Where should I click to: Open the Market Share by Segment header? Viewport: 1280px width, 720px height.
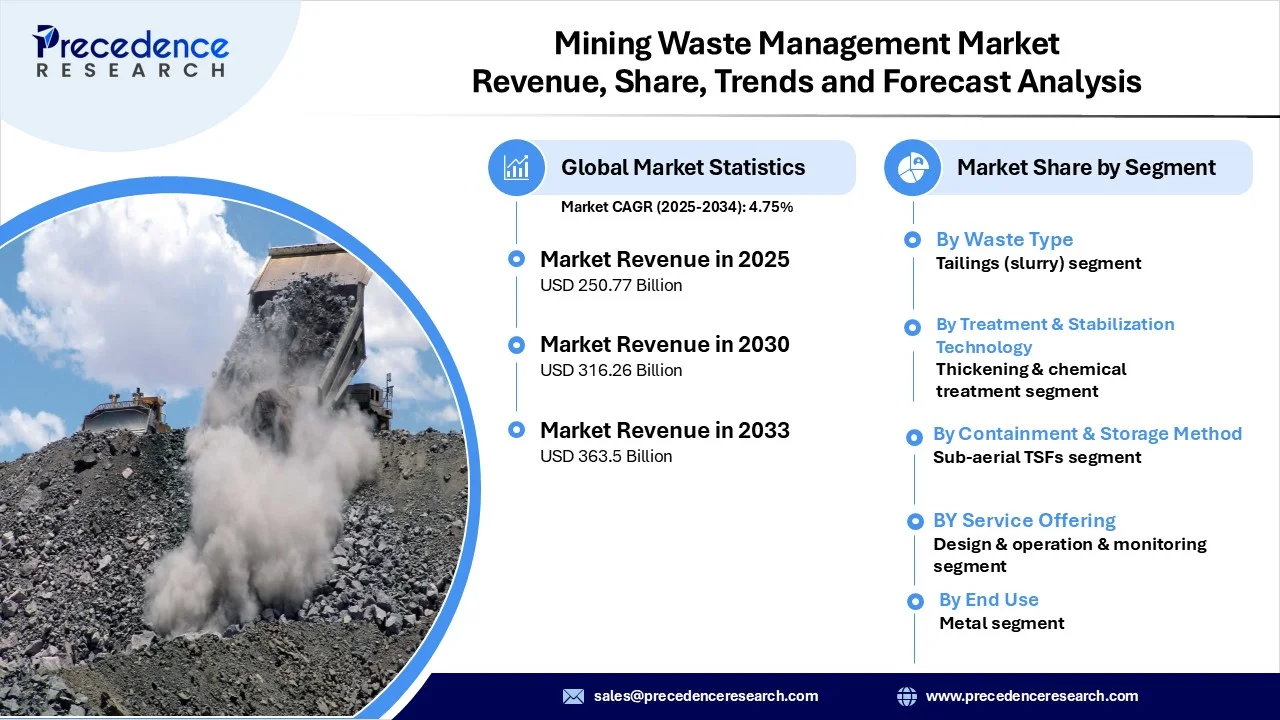click(1086, 167)
